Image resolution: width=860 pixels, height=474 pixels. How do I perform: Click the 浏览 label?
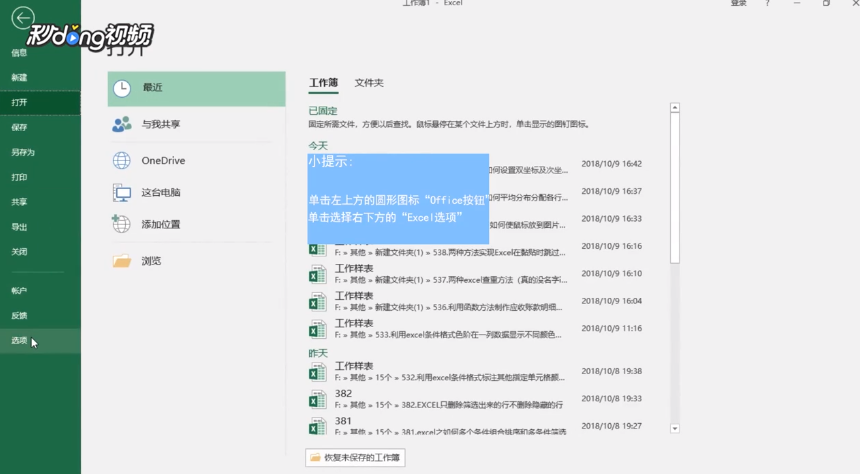(x=151, y=261)
